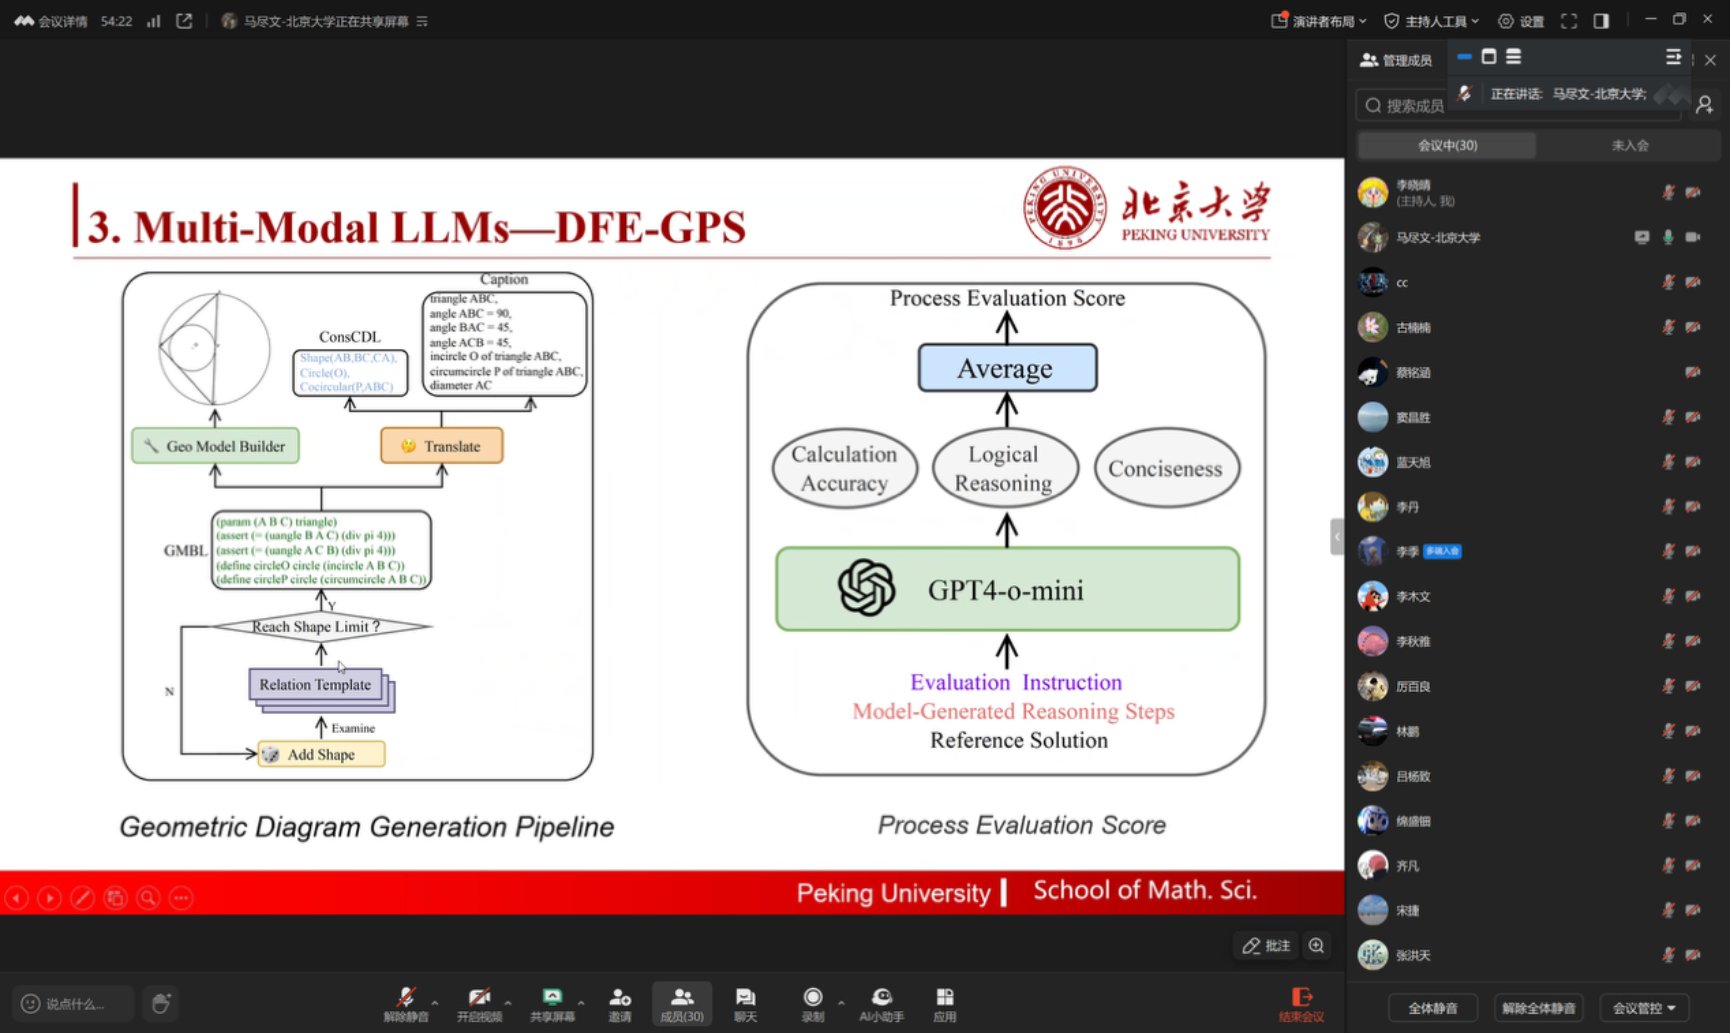The width and height of the screenshot is (1731, 1034).
Task: Click muted mic icon in 正在讲话 bar
Action: 1465,93
